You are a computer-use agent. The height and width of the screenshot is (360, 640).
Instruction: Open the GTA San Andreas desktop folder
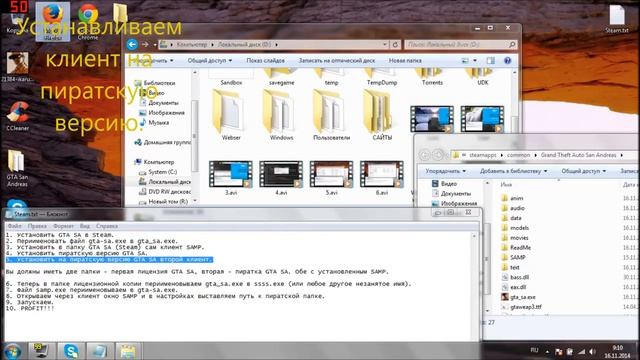17,168
